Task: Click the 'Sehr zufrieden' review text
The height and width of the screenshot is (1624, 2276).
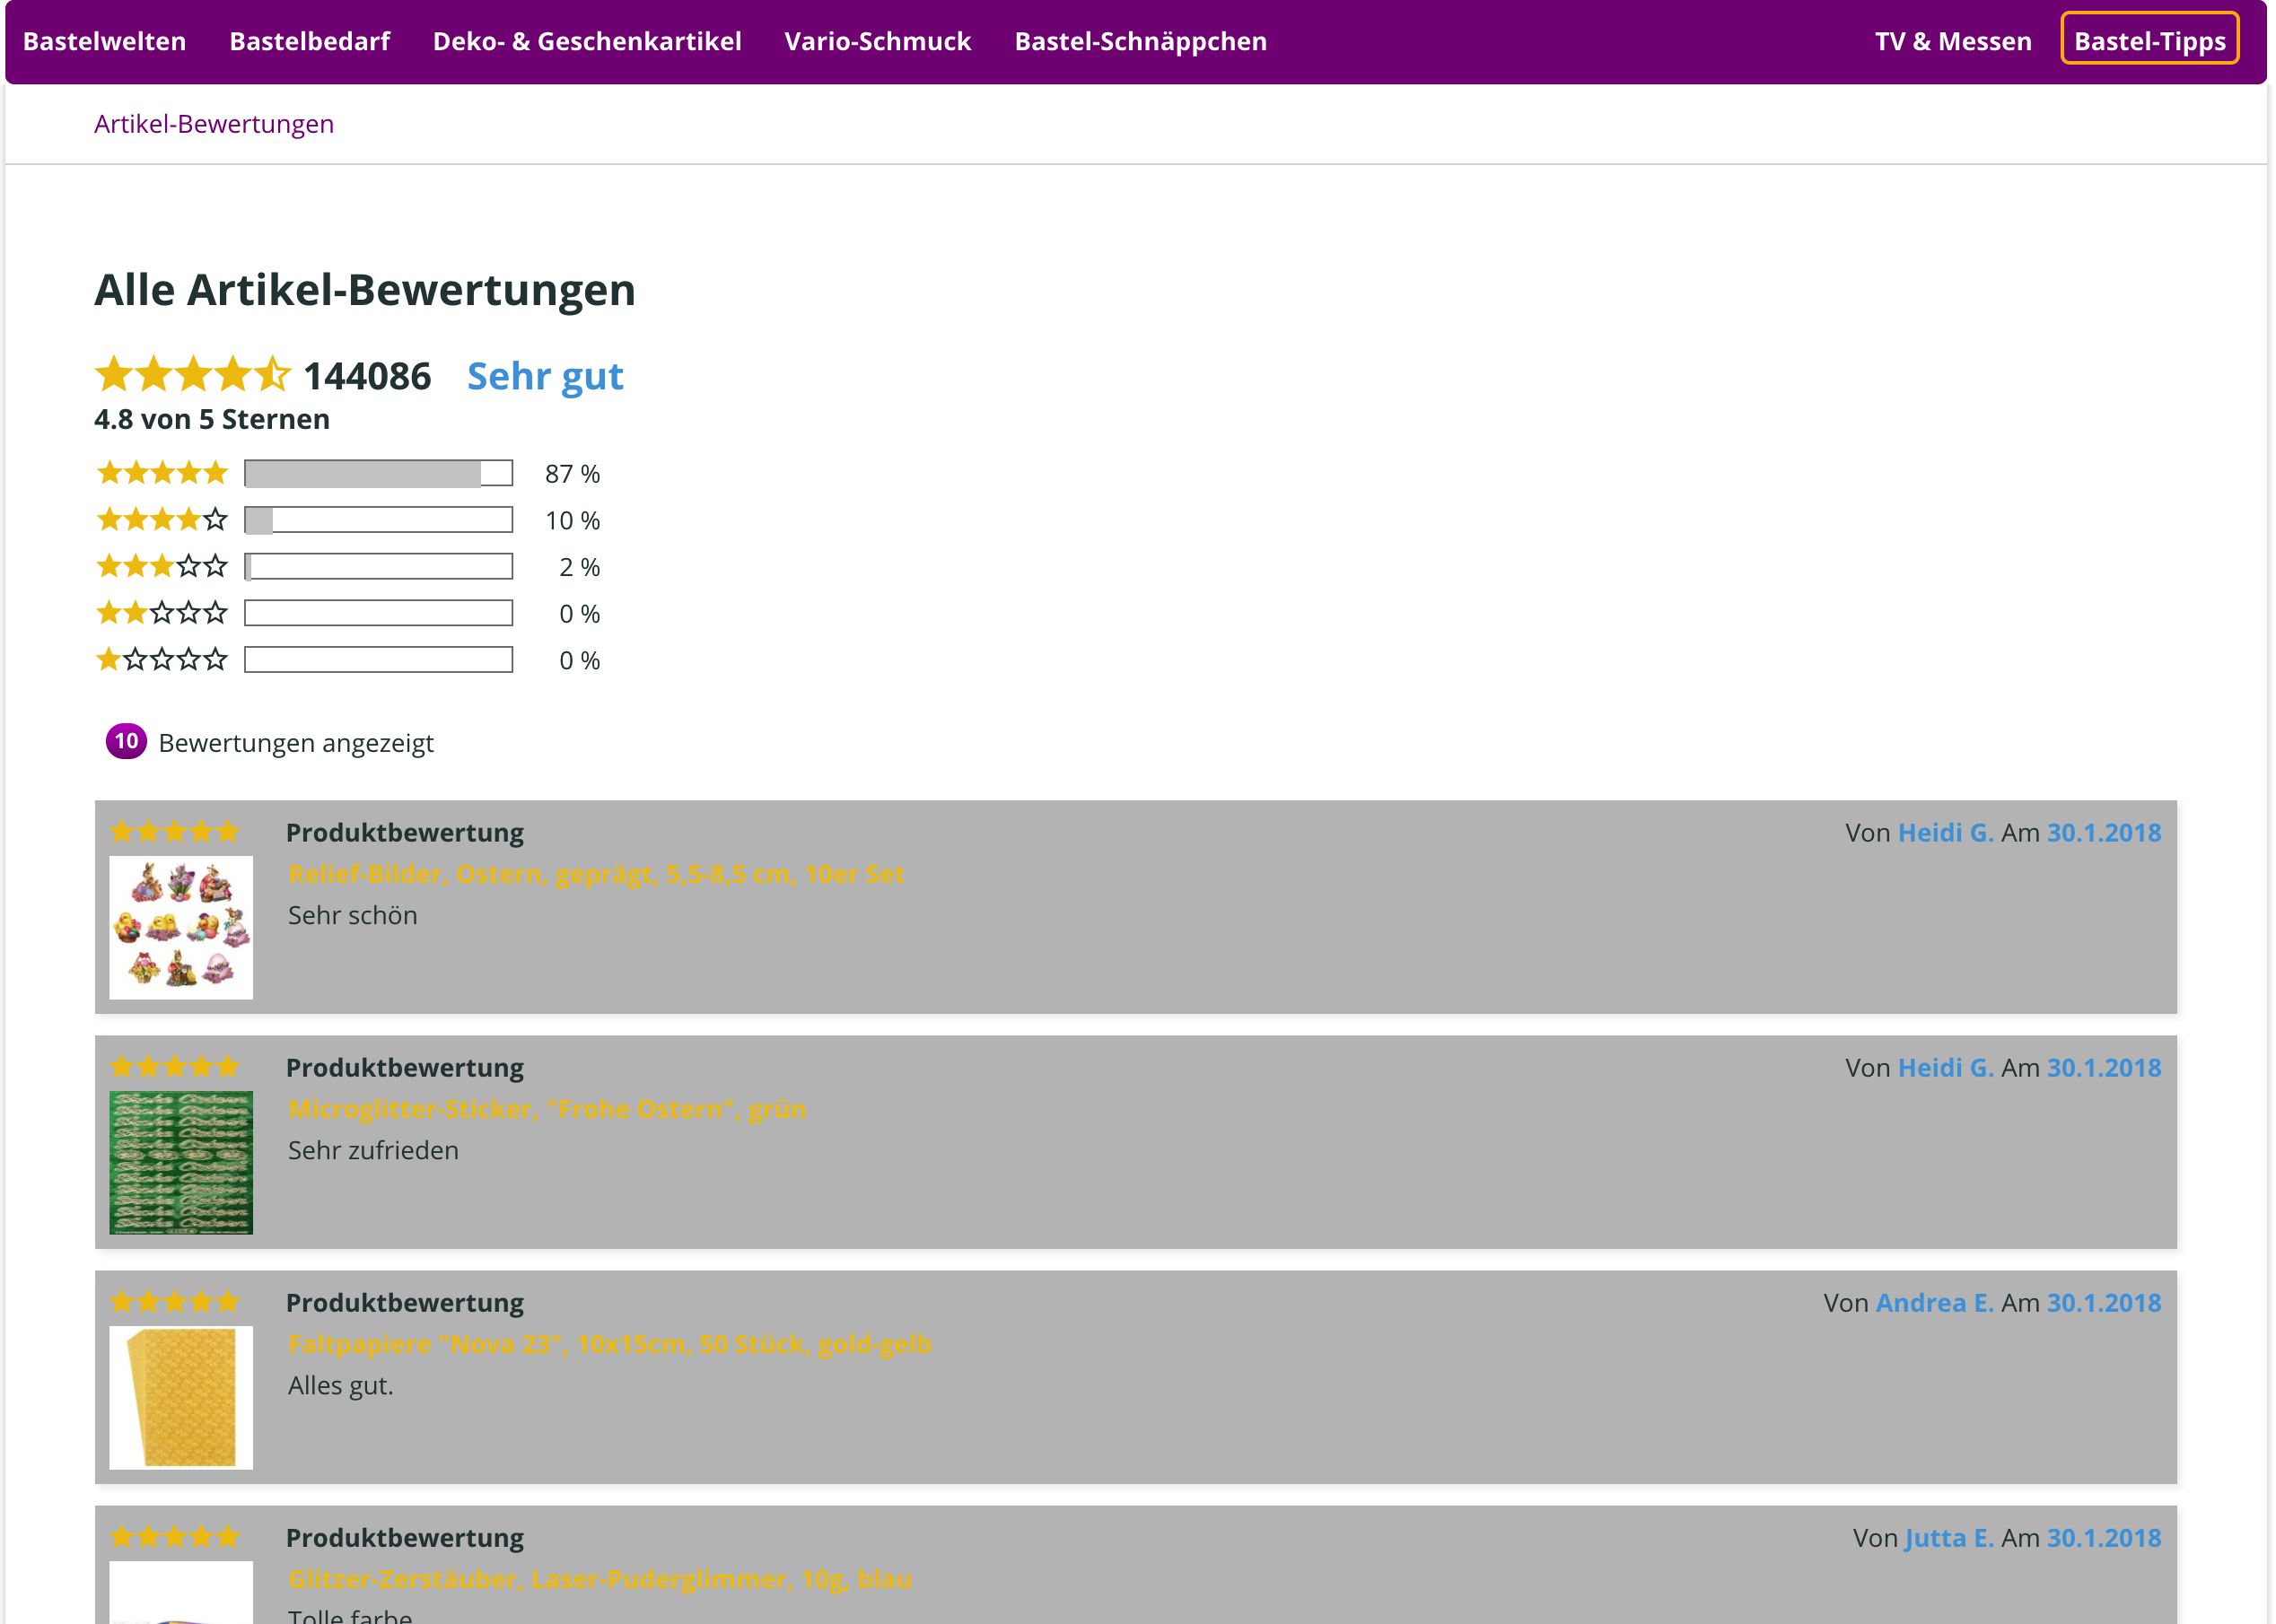Action: tap(374, 1150)
